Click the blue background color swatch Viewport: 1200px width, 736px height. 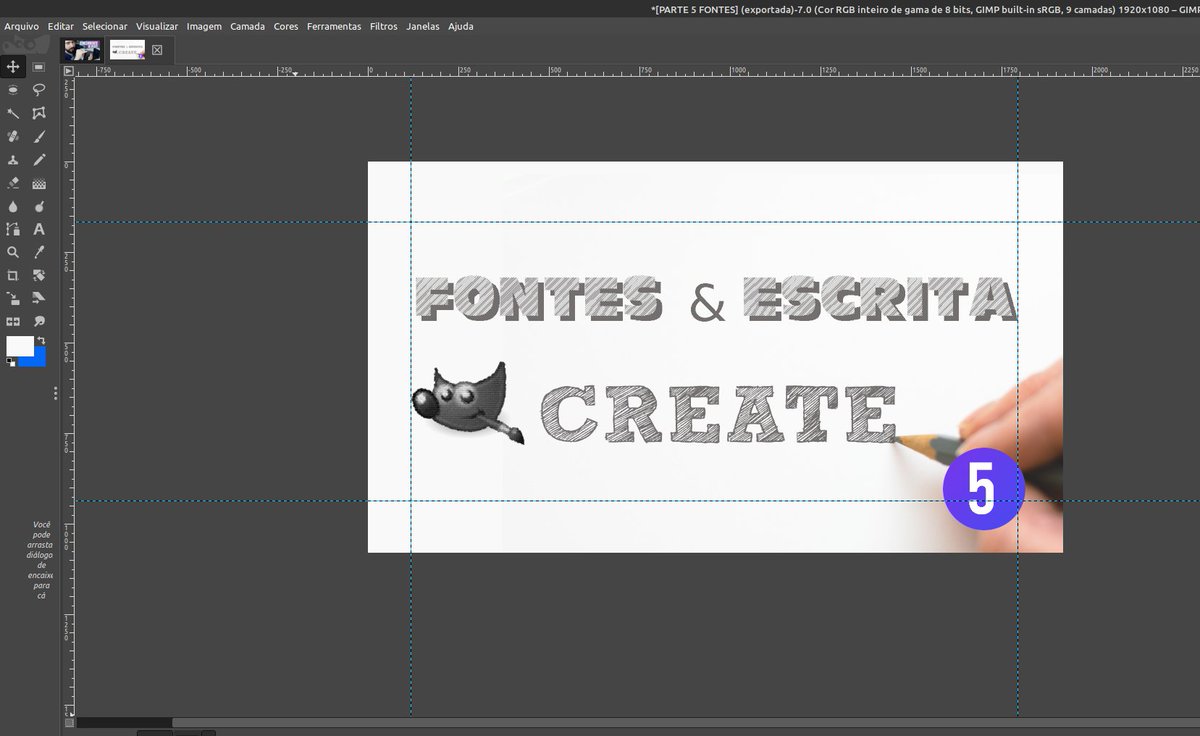(x=38, y=358)
